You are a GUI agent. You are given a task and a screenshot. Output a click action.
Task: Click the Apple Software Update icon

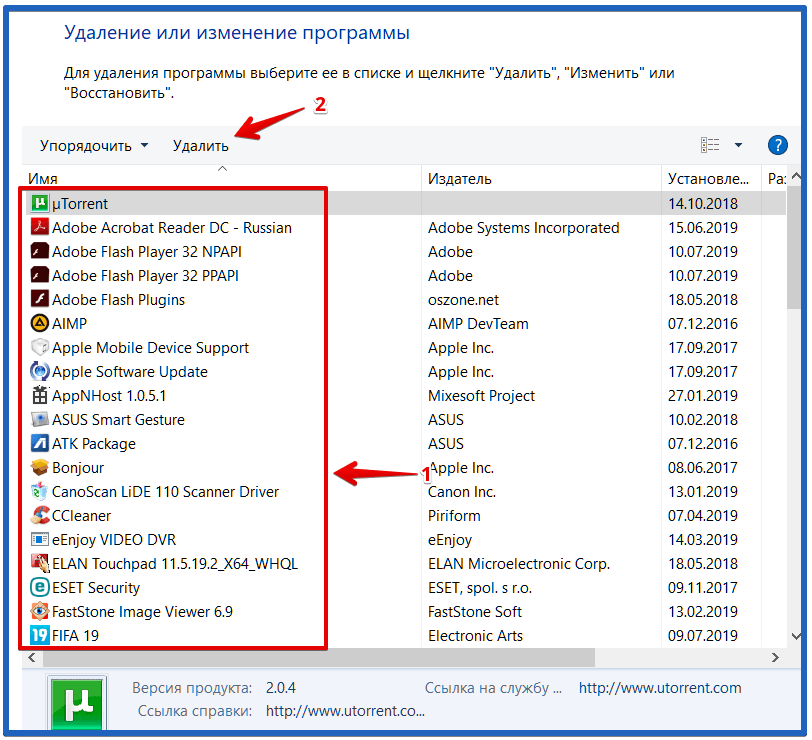(x=40, y=371)
